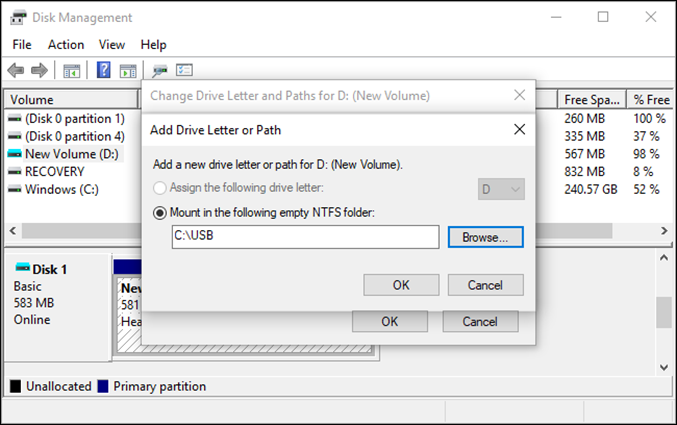The height and width of the screenshot is (425, 677).
Task: Click right arrow of the horizontal scrollbar
Action: pyautogui.click(x=664, y=231)
